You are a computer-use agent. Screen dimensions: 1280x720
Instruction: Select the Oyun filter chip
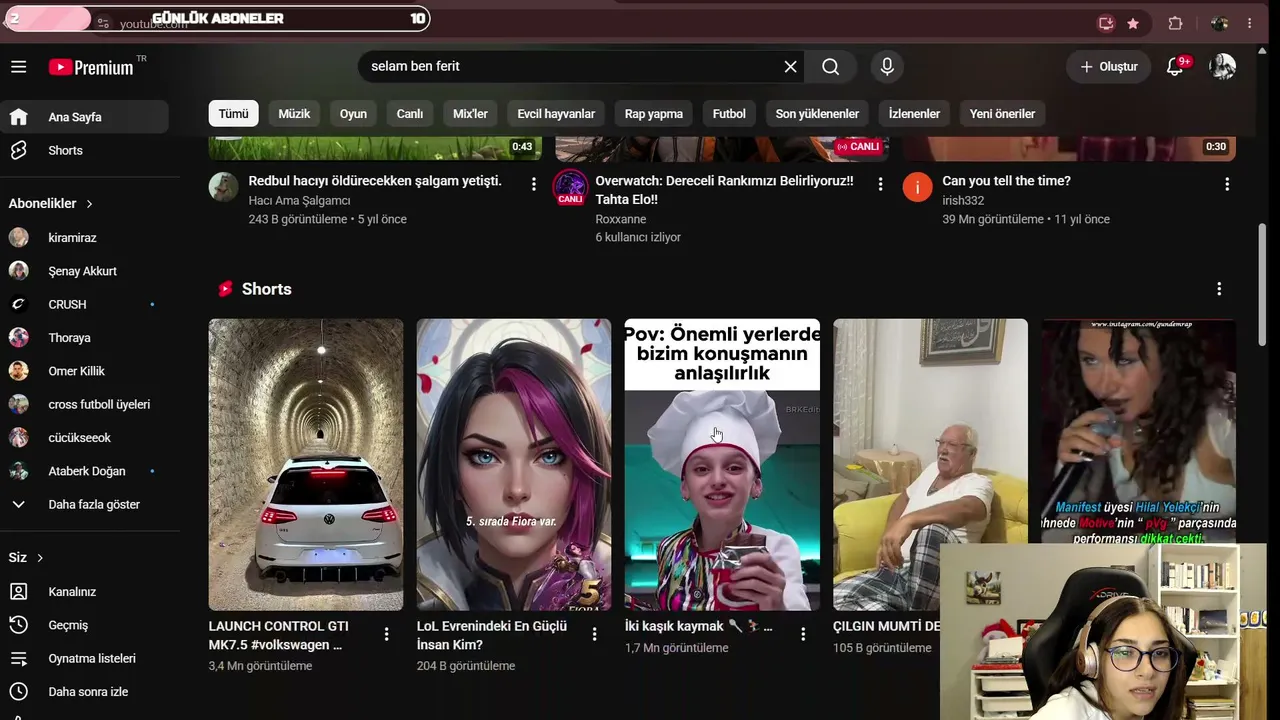[353, 114]
